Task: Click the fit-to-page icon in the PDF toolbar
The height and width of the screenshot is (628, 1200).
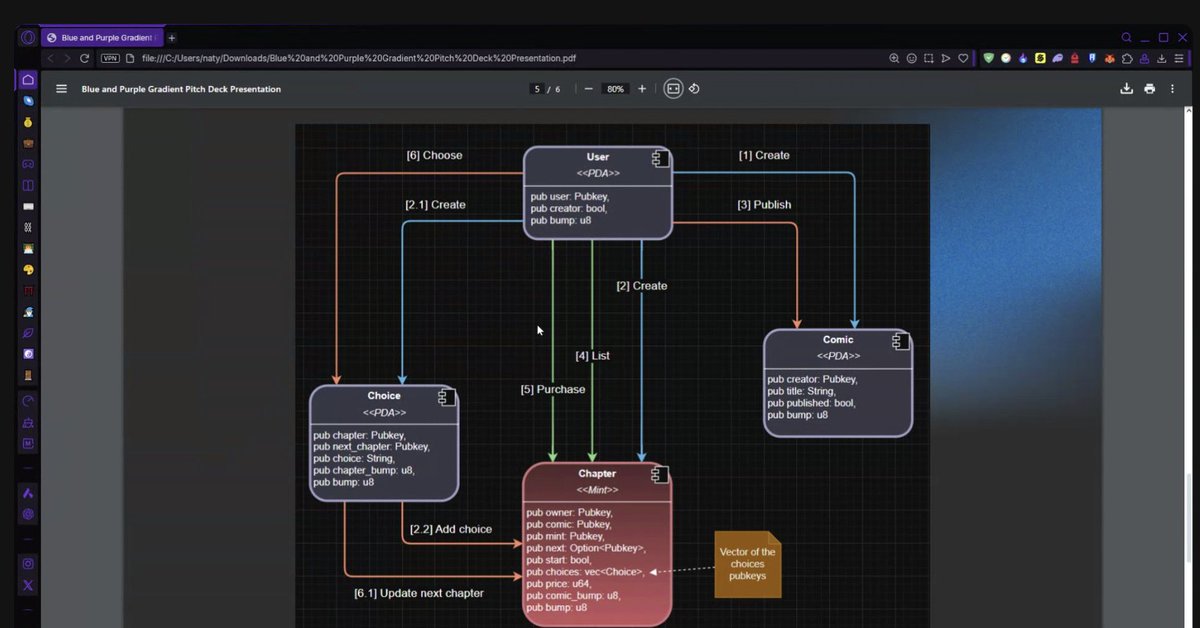Action: [x=672, y=88]
